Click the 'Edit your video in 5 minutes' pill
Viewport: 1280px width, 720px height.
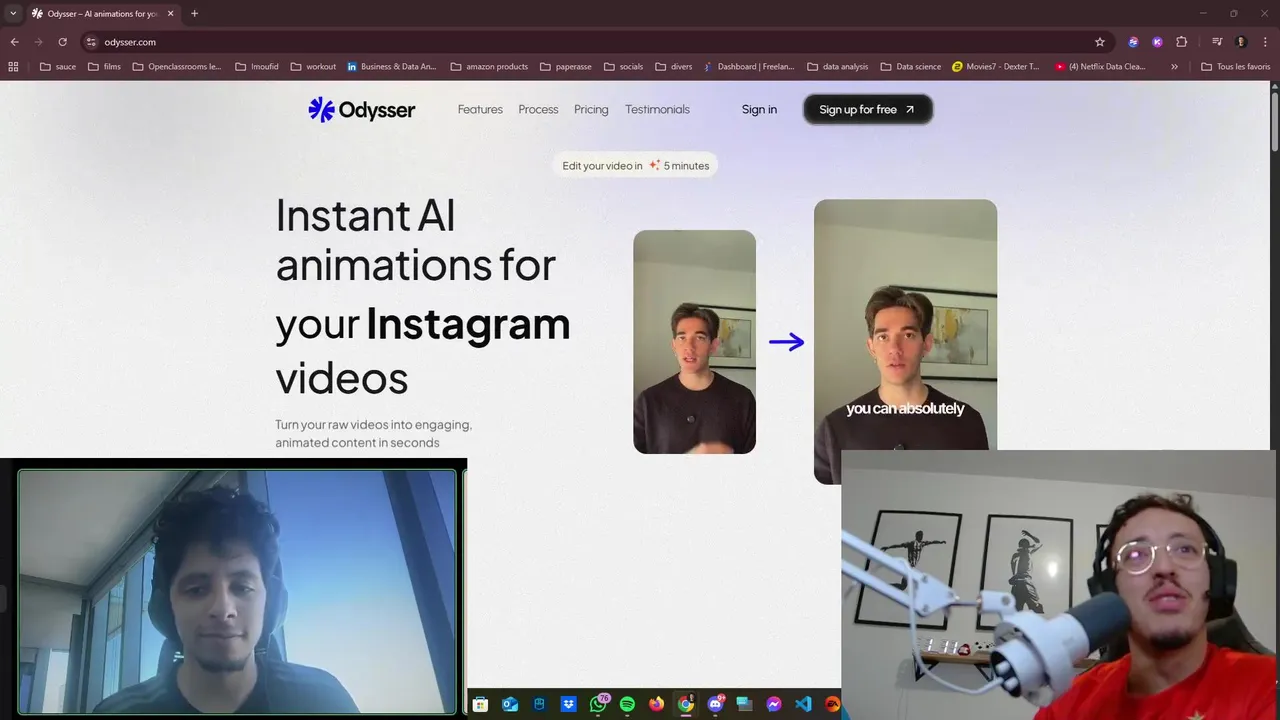(x=635, y=166)
